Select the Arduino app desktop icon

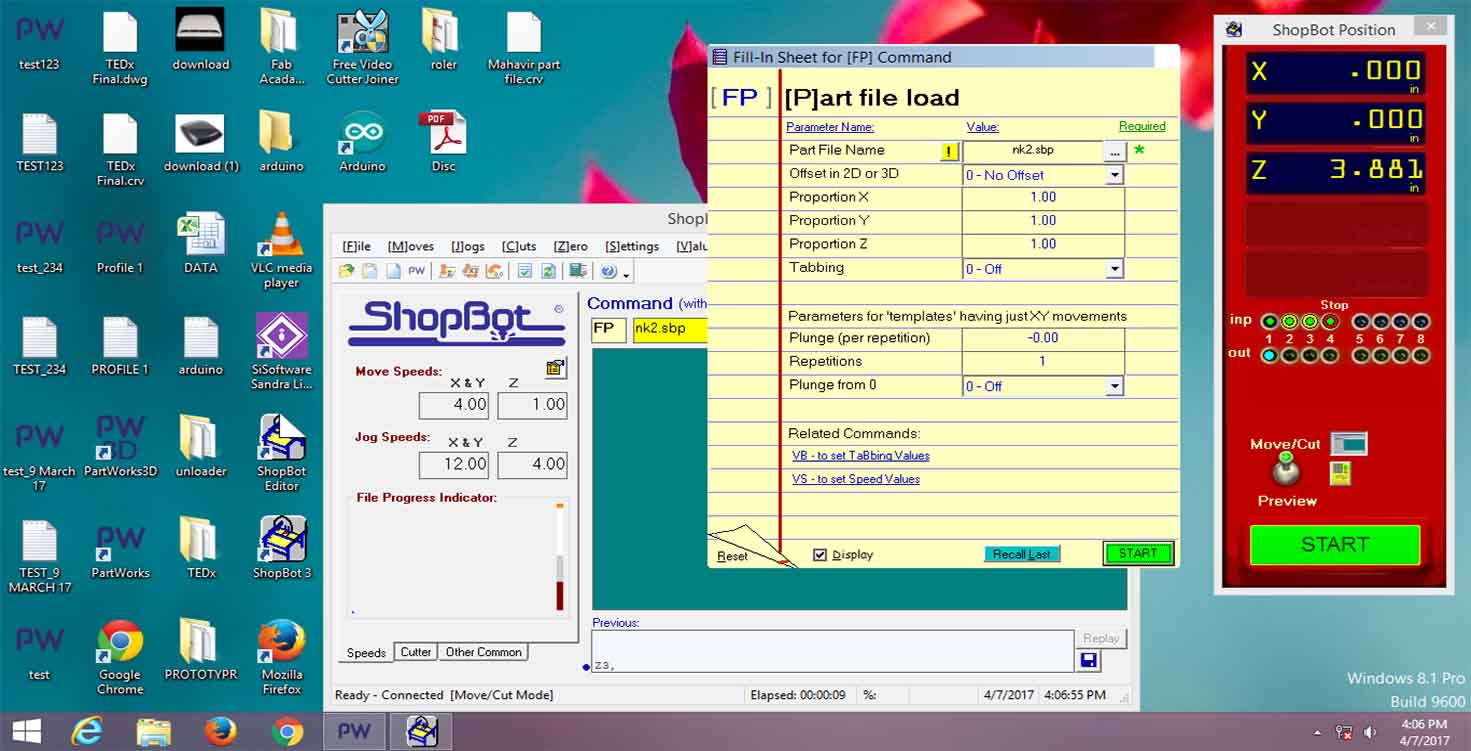pos(362,141)
